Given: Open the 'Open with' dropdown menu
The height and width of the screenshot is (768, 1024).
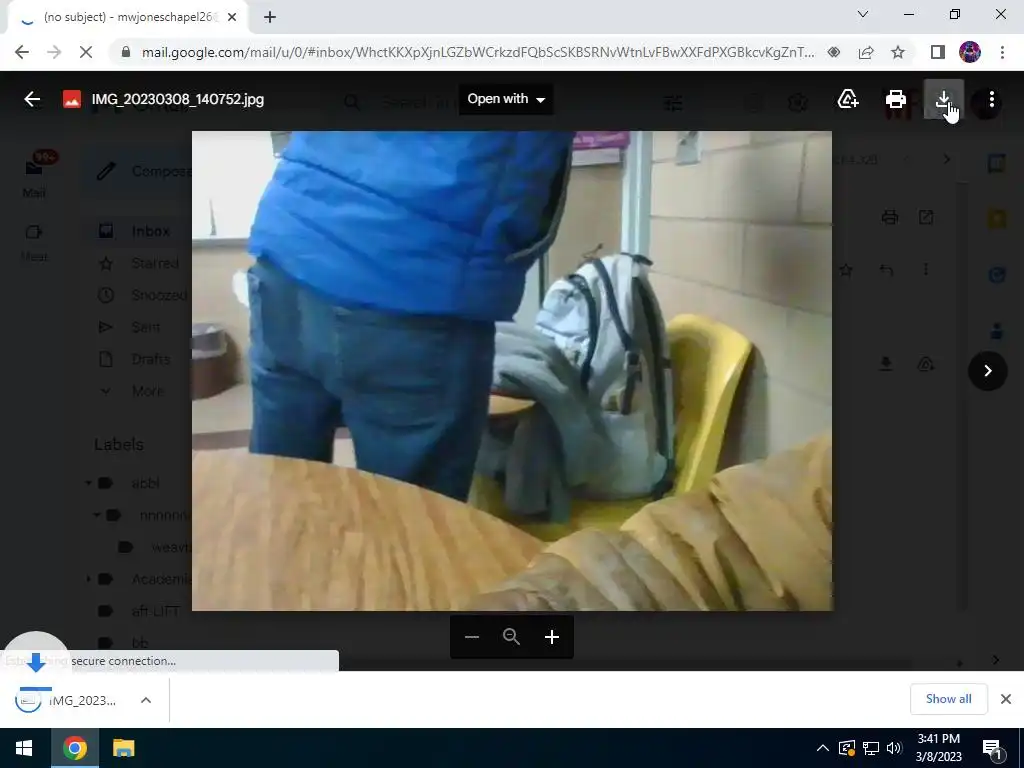Looking at the screenshot, I should (x=505, y=99).
